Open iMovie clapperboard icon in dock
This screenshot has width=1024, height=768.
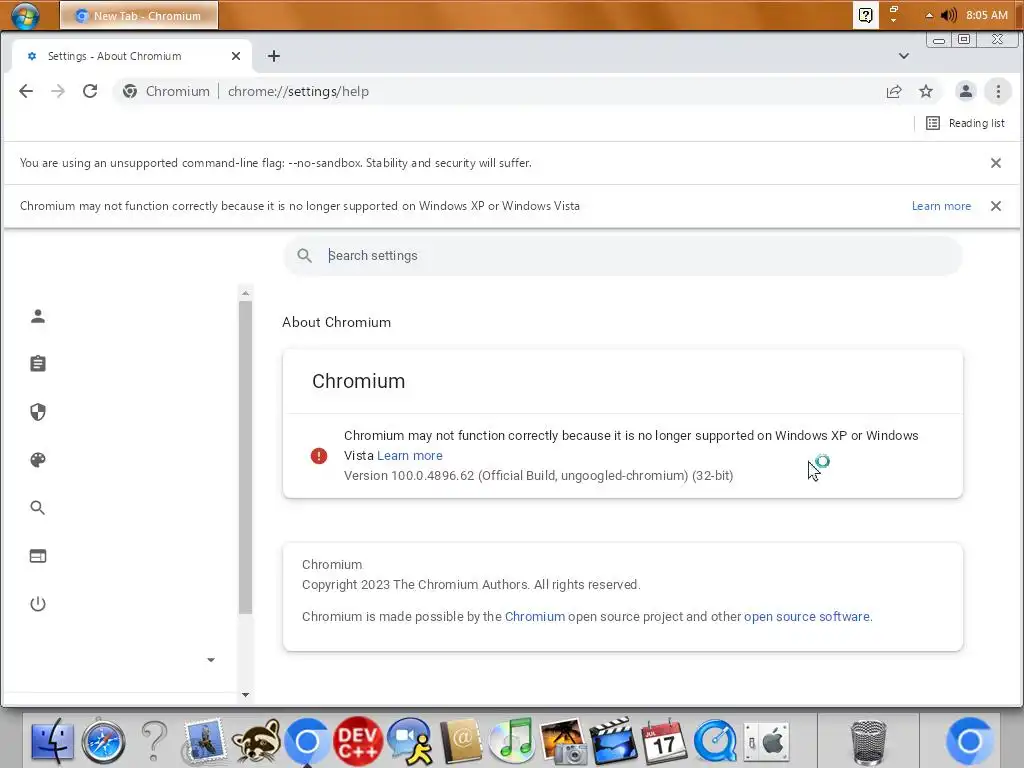coord(613,741)
